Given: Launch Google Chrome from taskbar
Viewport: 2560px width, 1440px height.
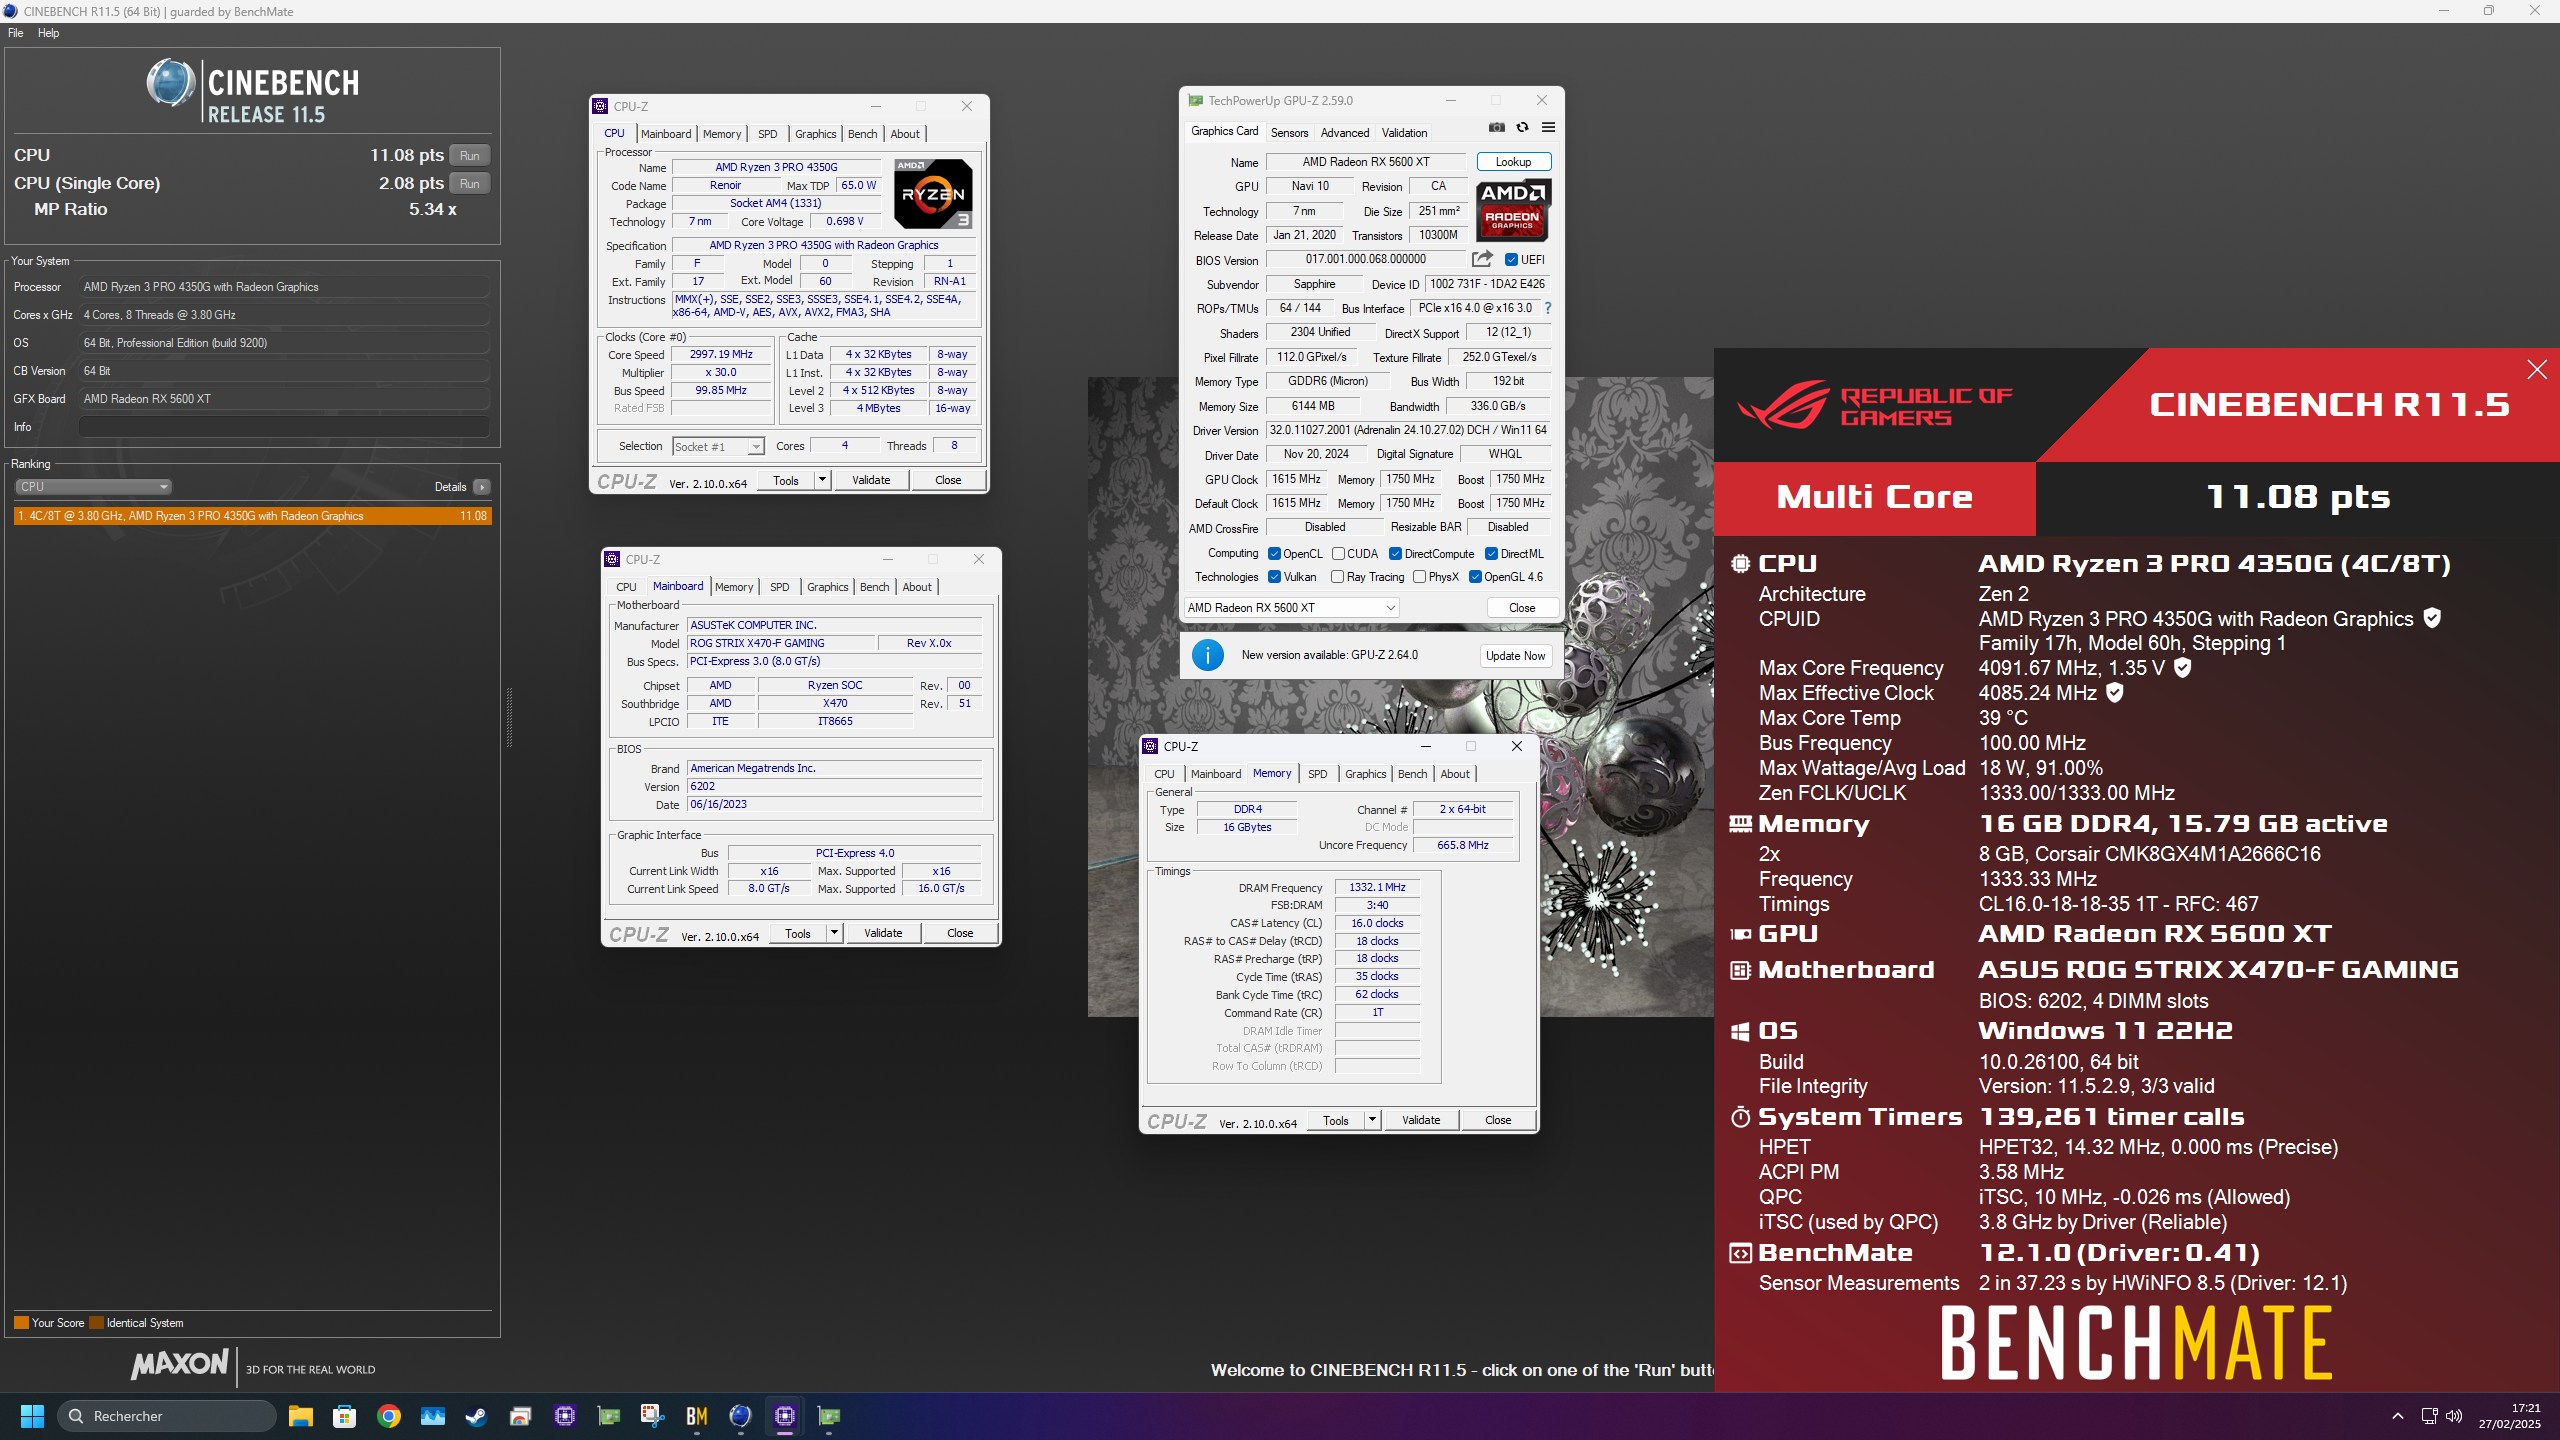Looking at the screenshot, I should point(389,1416).
